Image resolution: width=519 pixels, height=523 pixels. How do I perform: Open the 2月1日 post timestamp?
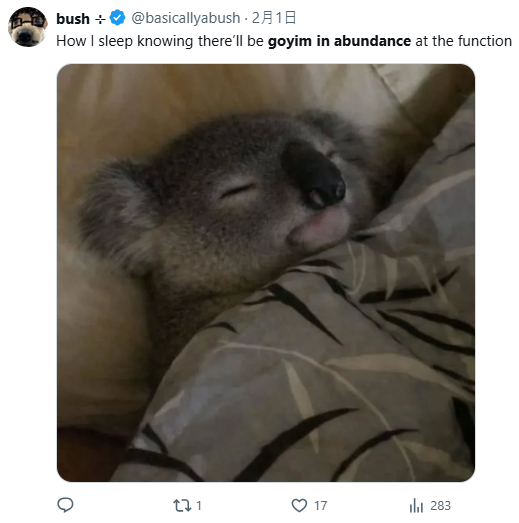[274, 18]
